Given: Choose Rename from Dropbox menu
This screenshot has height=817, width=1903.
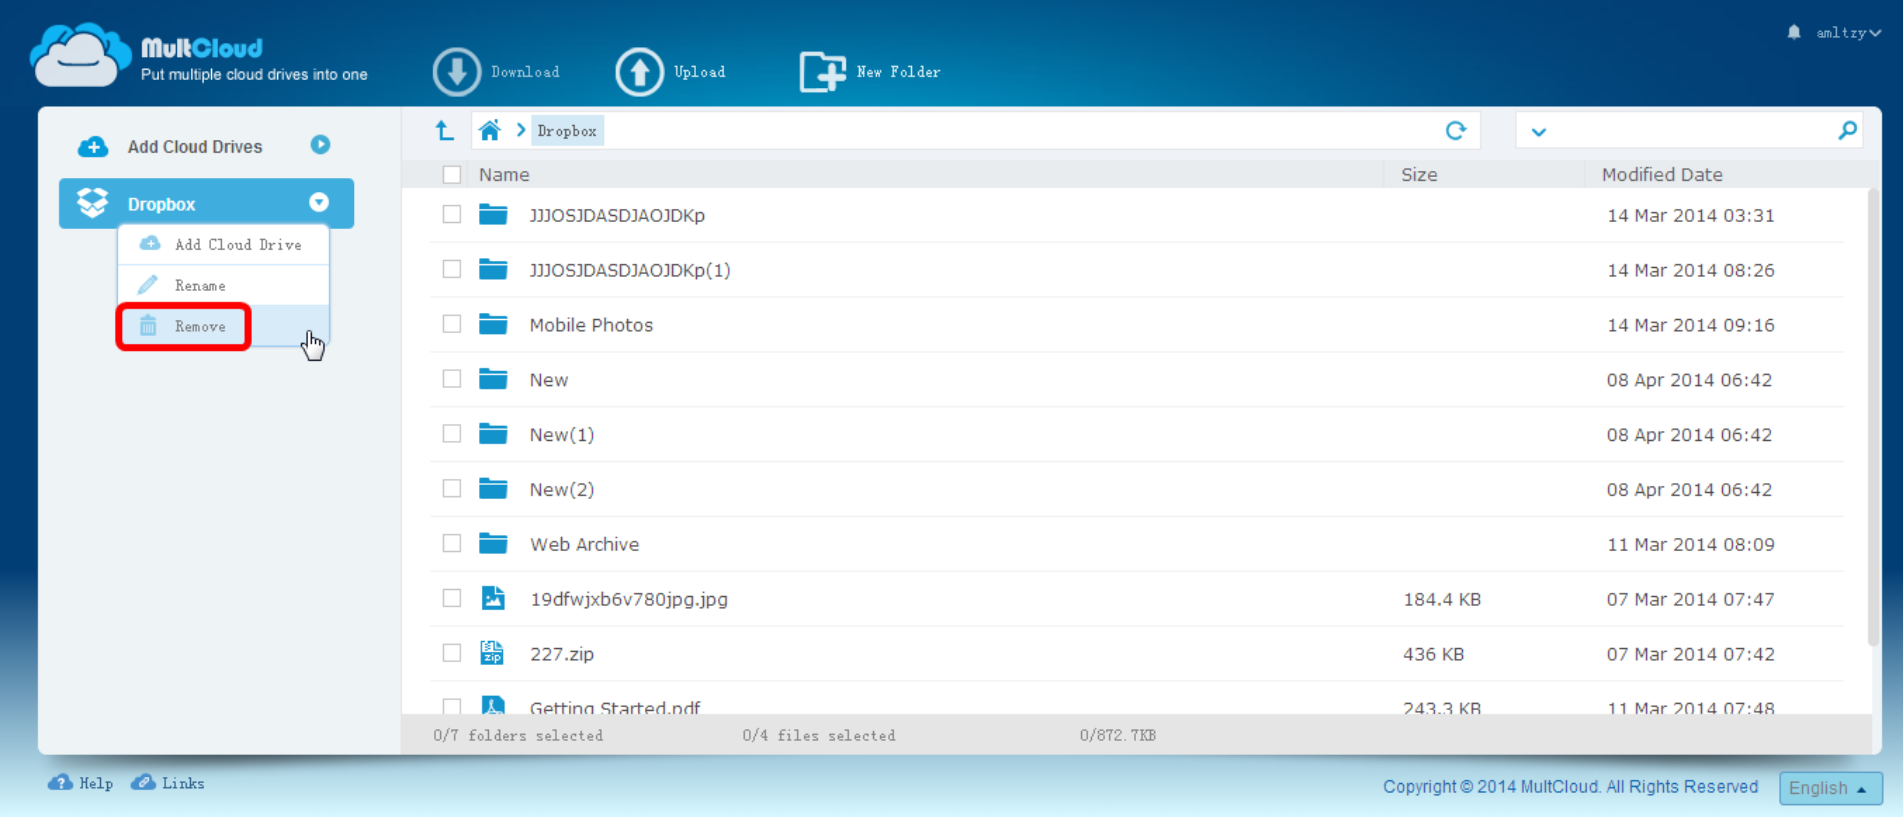Looking at the screenshot, I should point(223,285).
